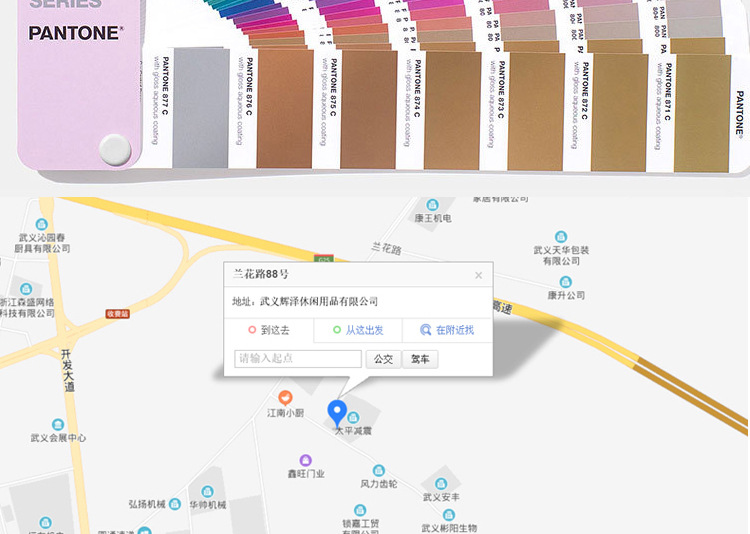Click the 武义天华包装 company icon
750x534 pixels.
(561, 236)
